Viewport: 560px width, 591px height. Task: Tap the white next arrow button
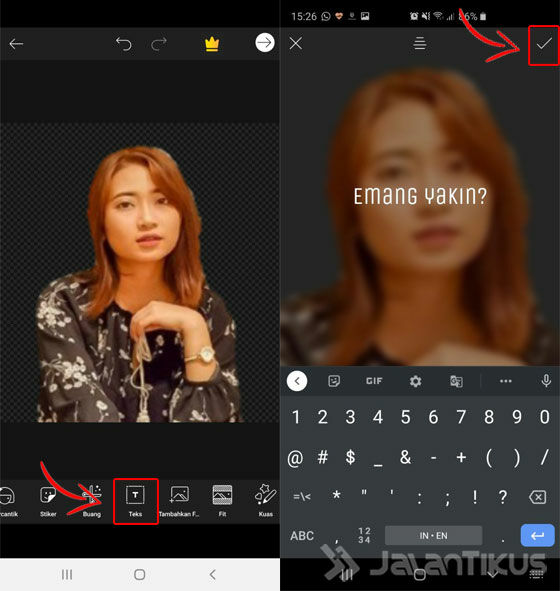click(265, 43)
